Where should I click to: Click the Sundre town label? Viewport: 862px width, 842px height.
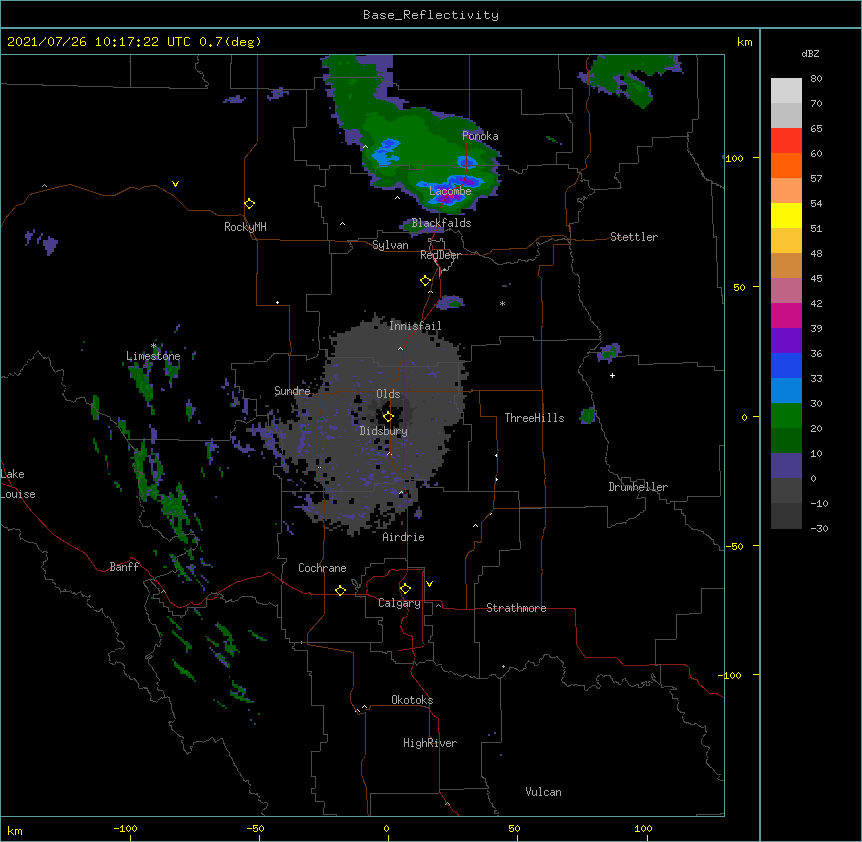pos(292,391)
